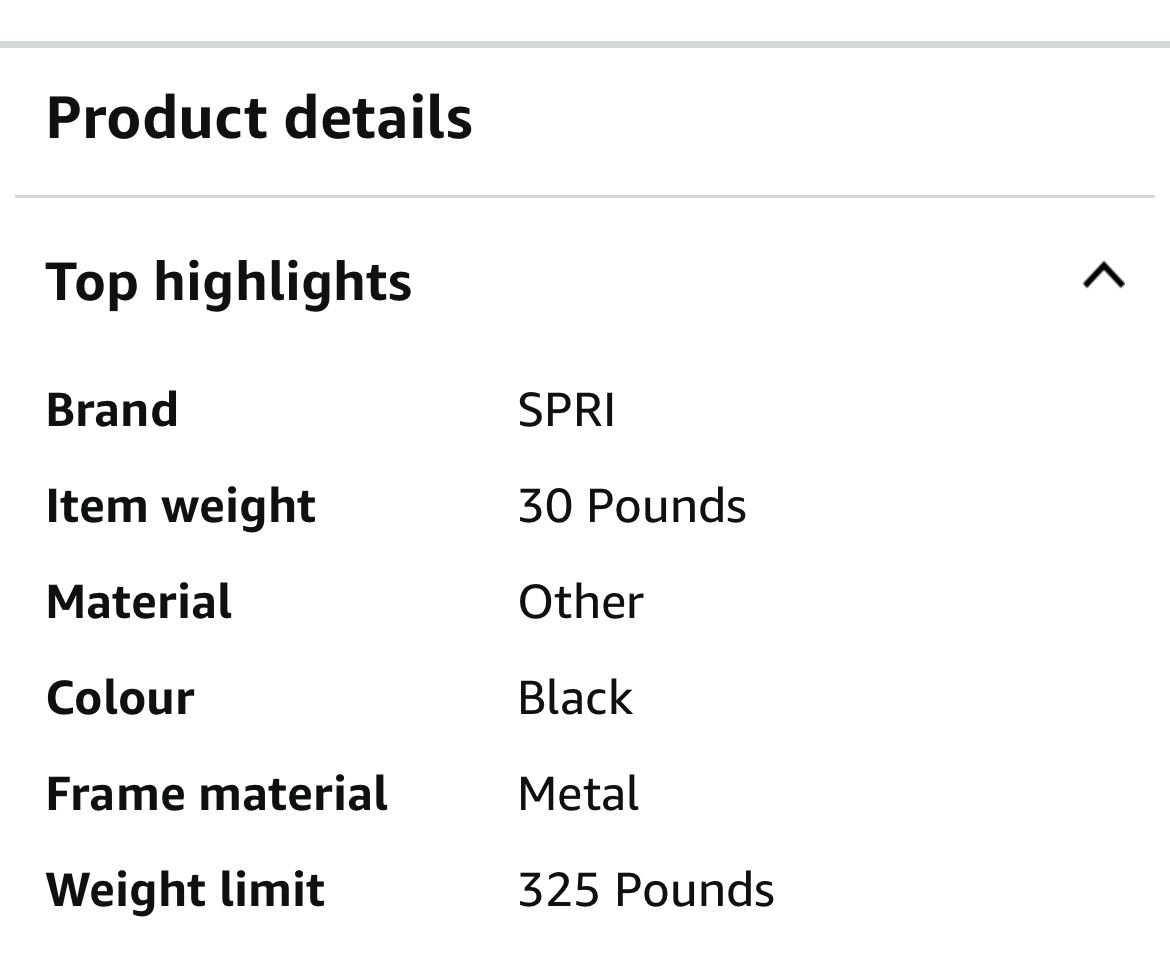
Task: Click the Black colour value
Action: (x=575, y=698)
